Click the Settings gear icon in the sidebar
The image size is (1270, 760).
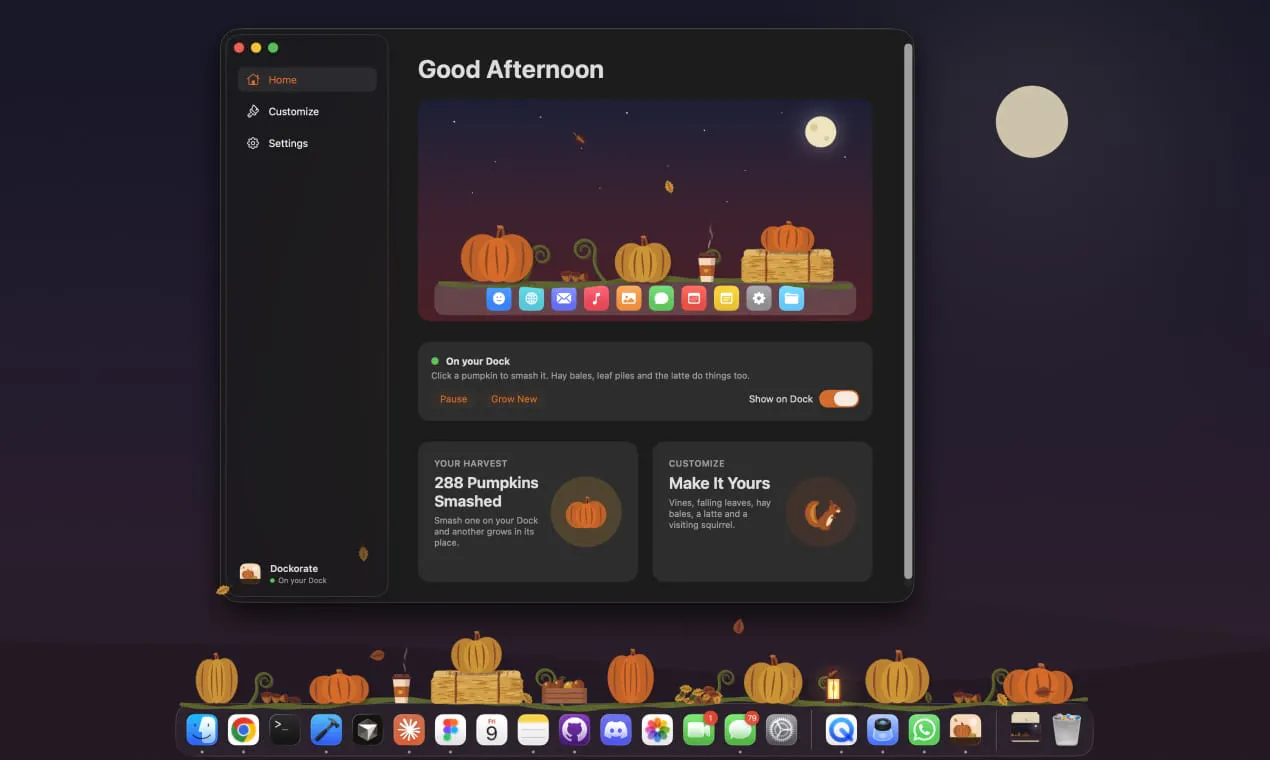tap(253, 143)
